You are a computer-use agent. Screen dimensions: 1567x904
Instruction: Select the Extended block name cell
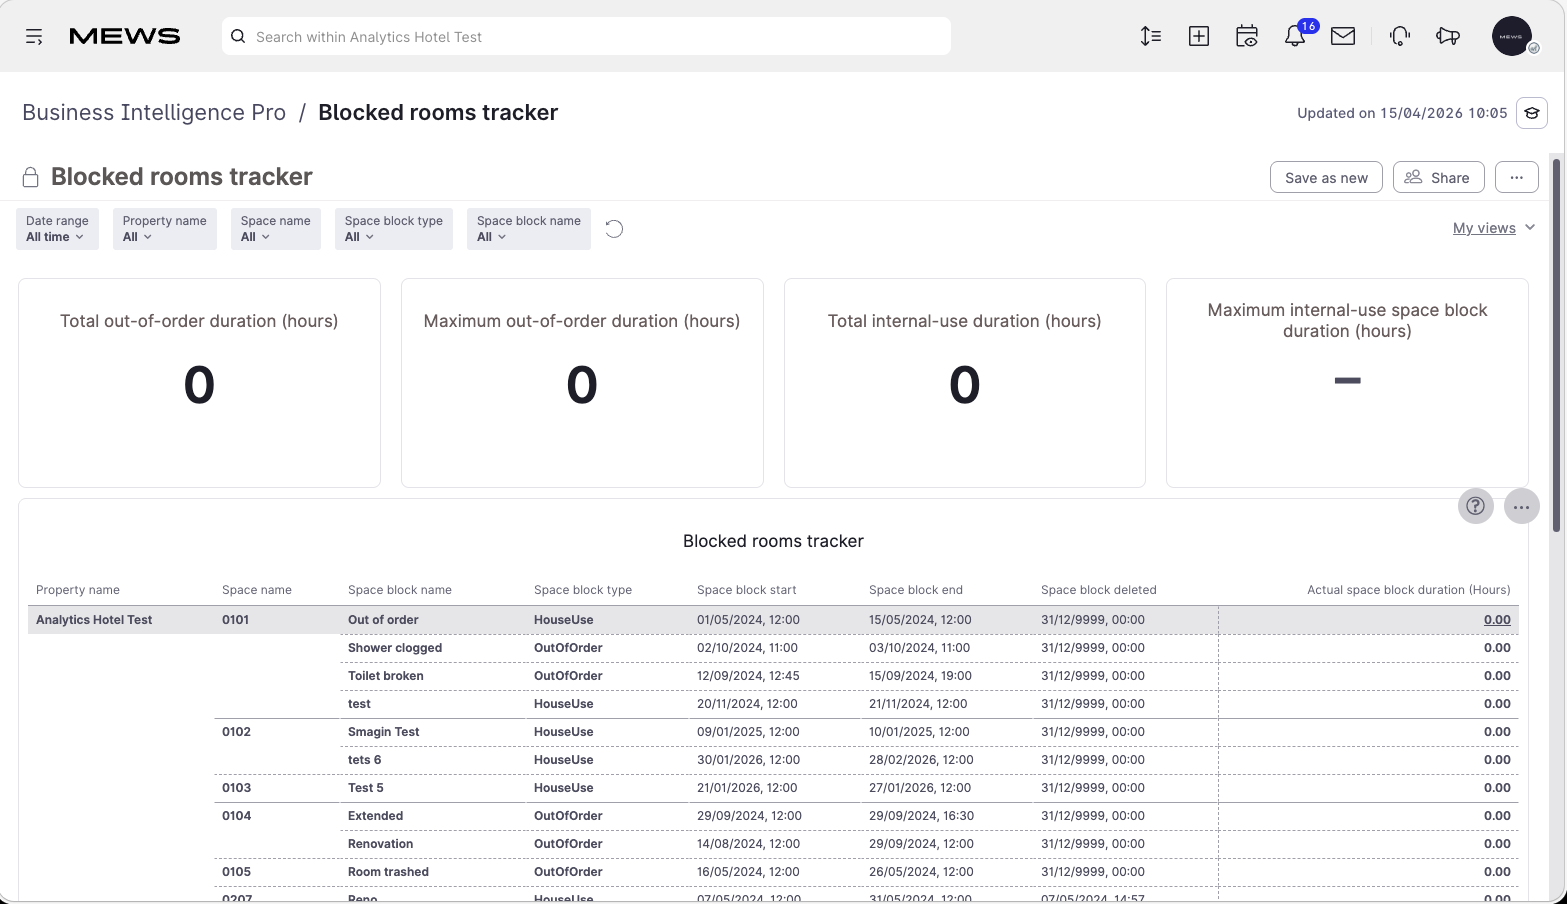376,816
